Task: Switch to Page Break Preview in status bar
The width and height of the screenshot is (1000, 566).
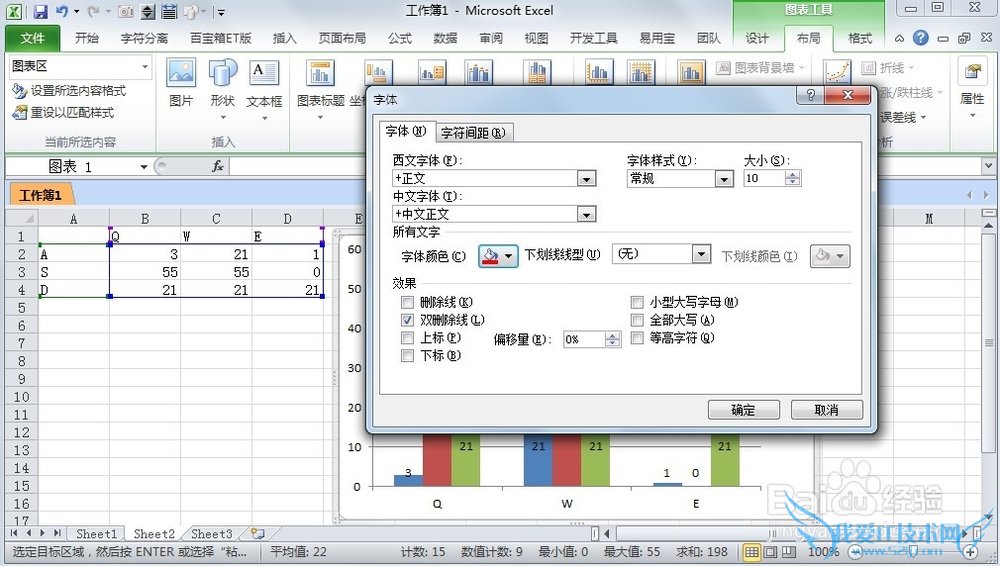Action: [789, 552]
